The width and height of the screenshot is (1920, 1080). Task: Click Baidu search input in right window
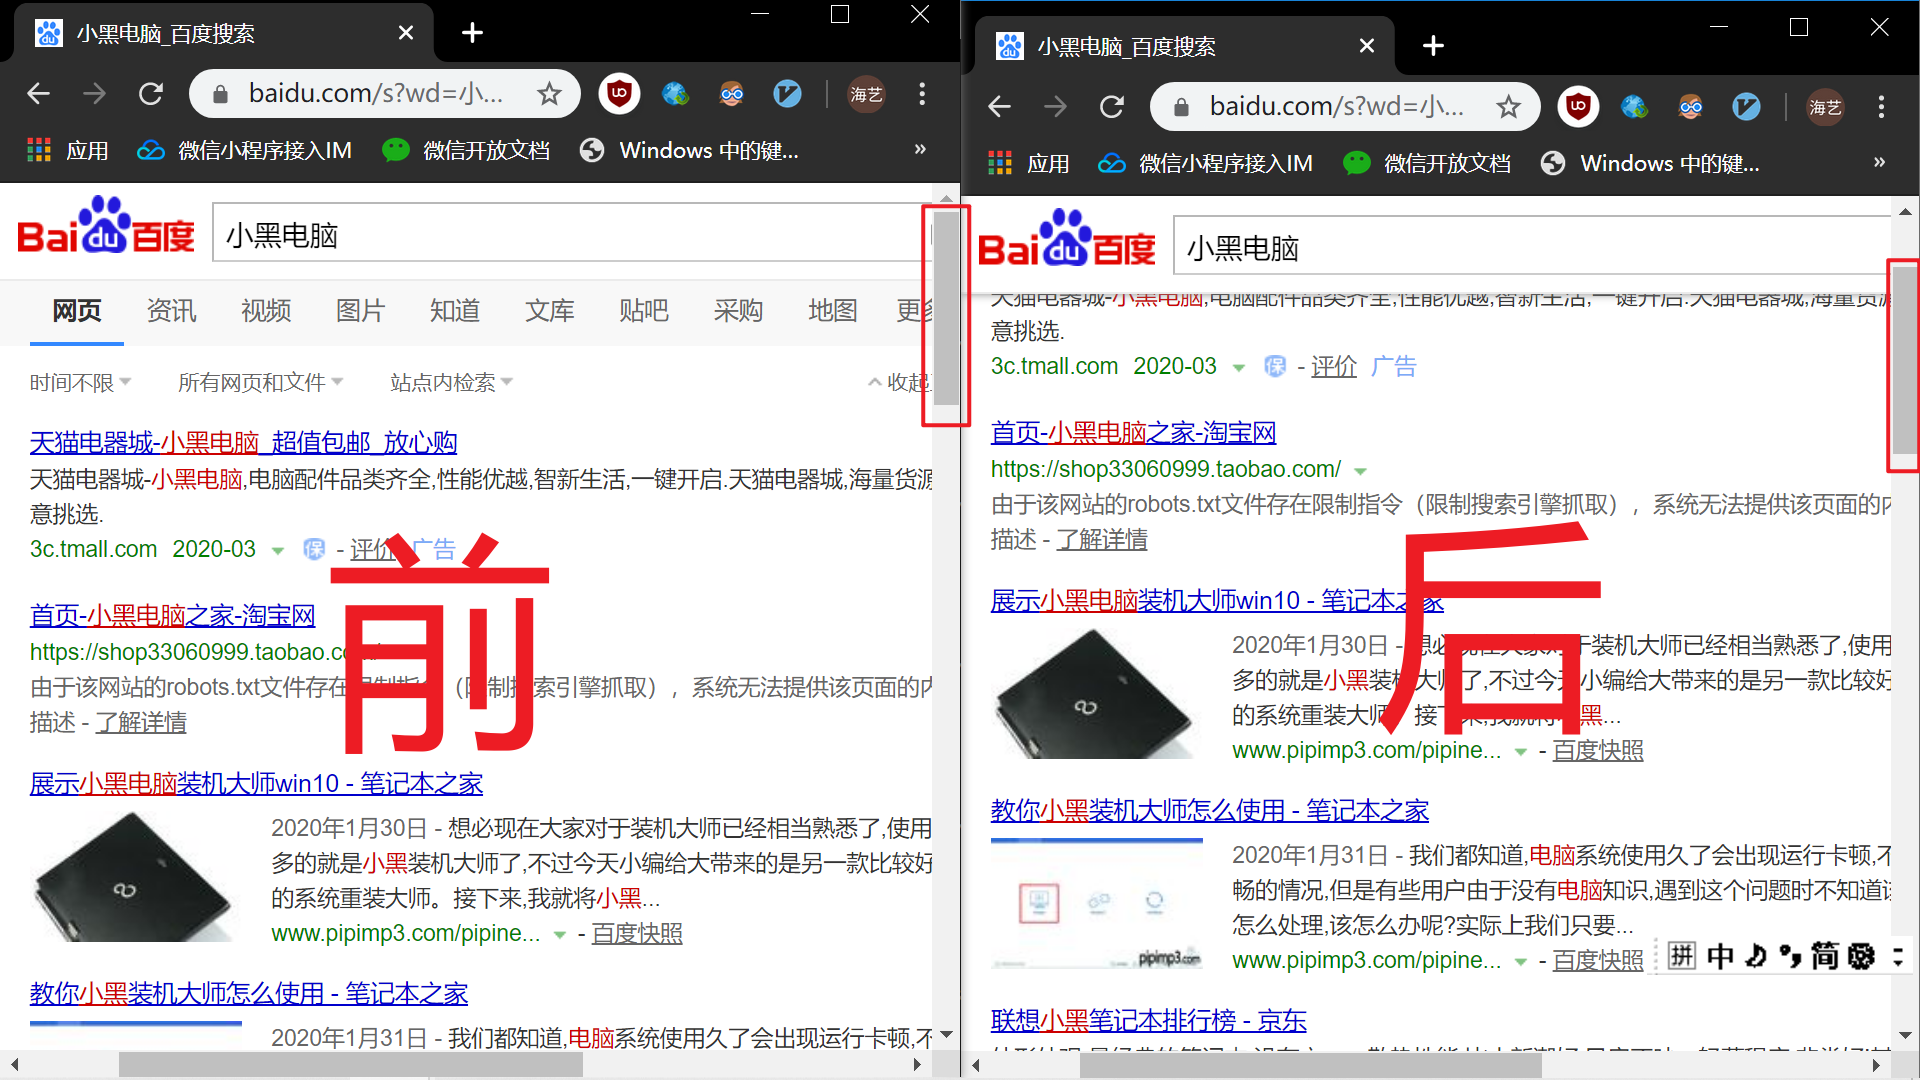coord(1530,248)
